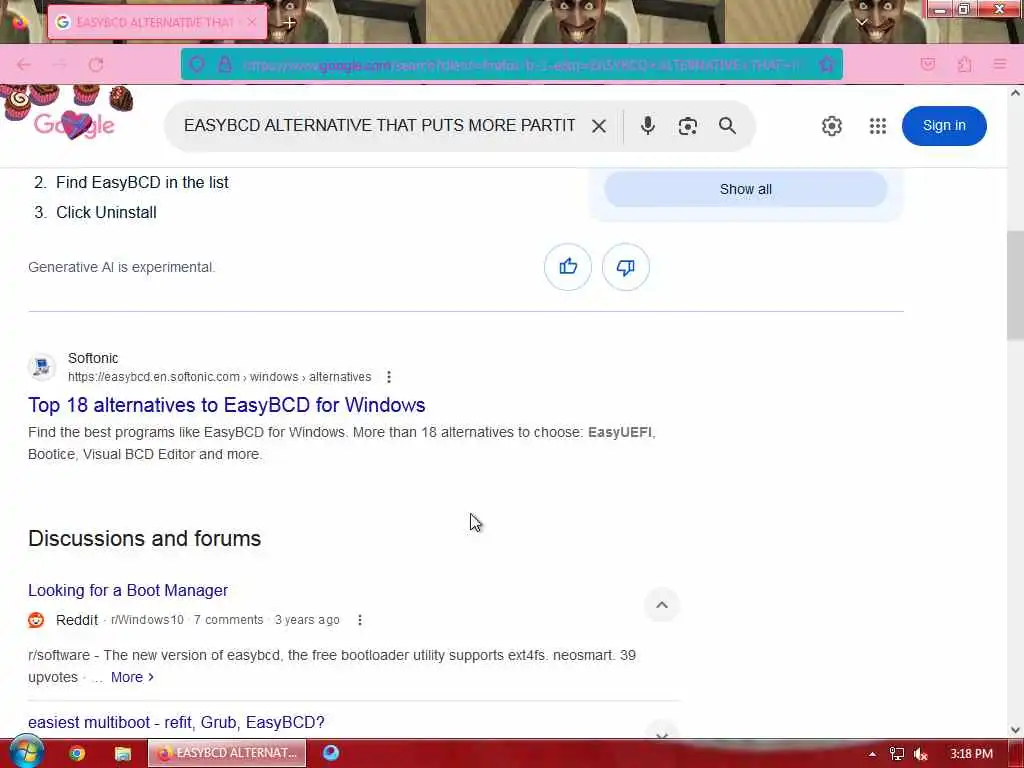Collapse the Looking for a Boot Manager discussion

(662, 605)
